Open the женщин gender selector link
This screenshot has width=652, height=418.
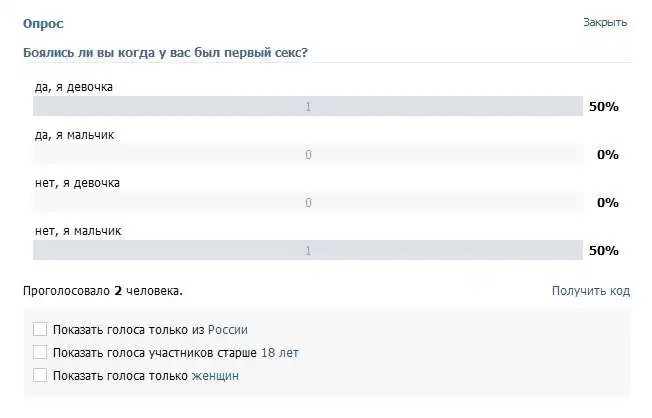[x=215, y=376]
